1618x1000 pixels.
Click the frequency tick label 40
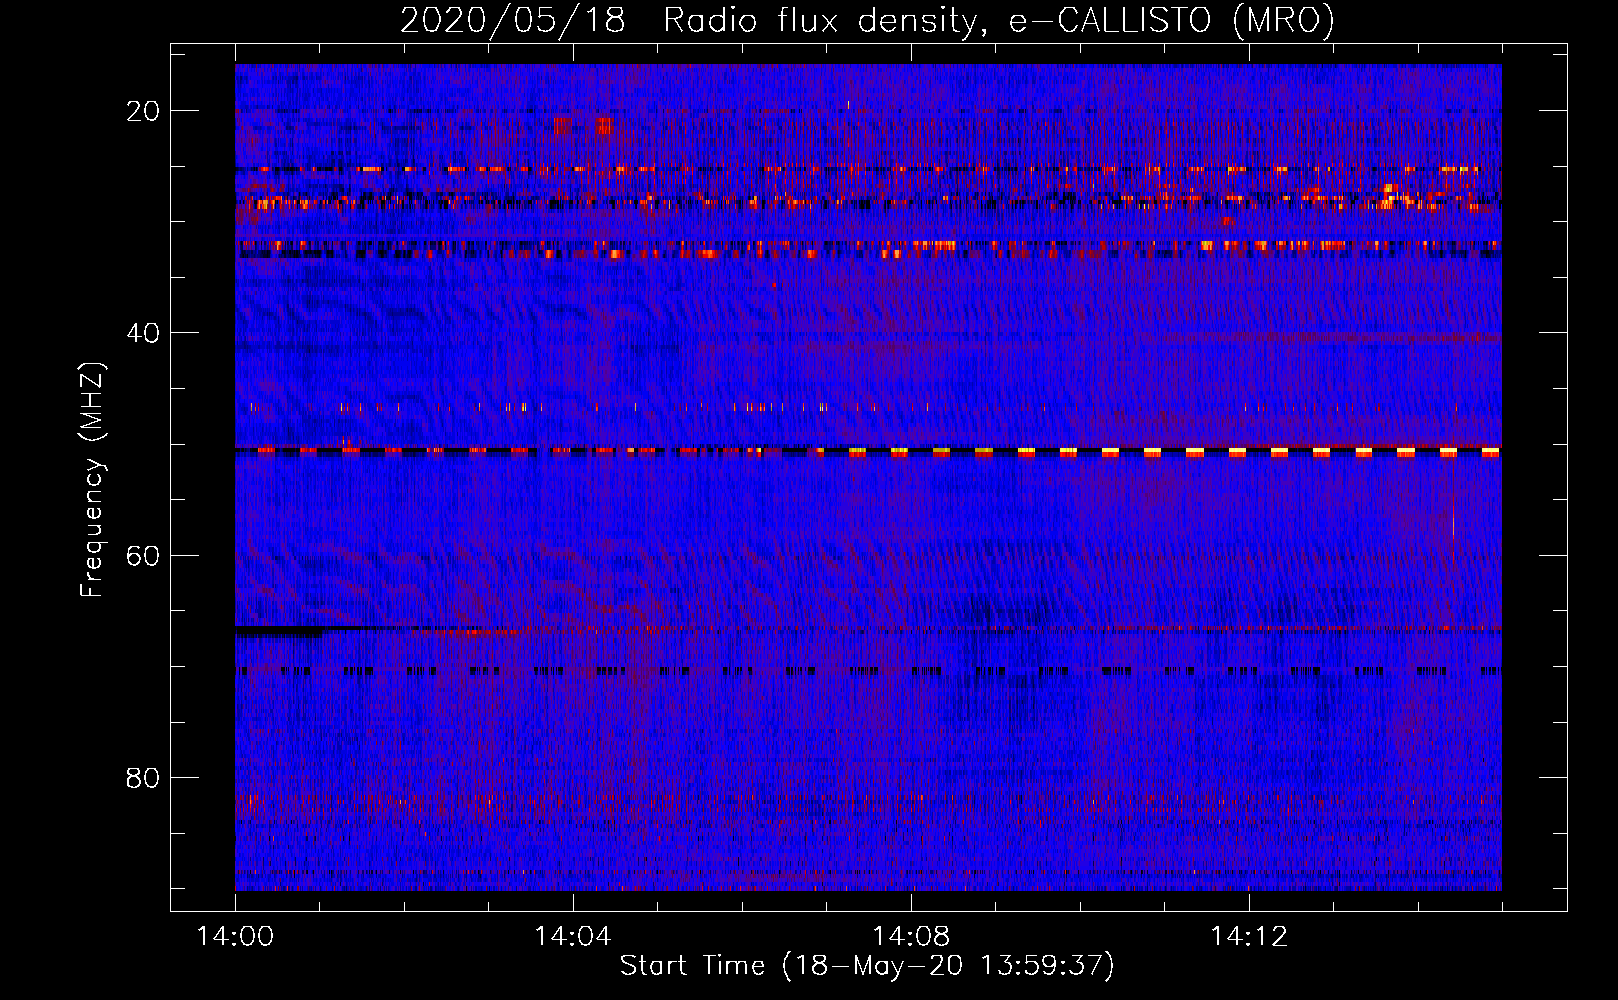coord(143,333)
